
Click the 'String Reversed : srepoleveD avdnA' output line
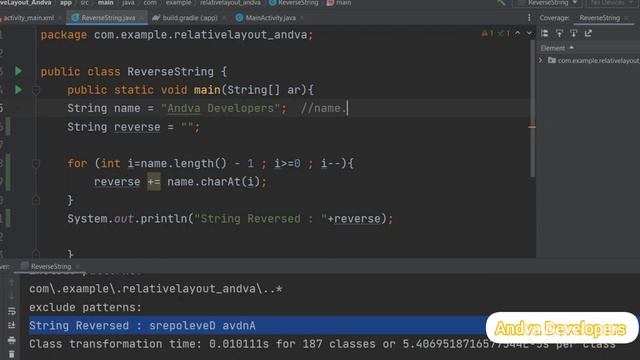click(142, 326)
